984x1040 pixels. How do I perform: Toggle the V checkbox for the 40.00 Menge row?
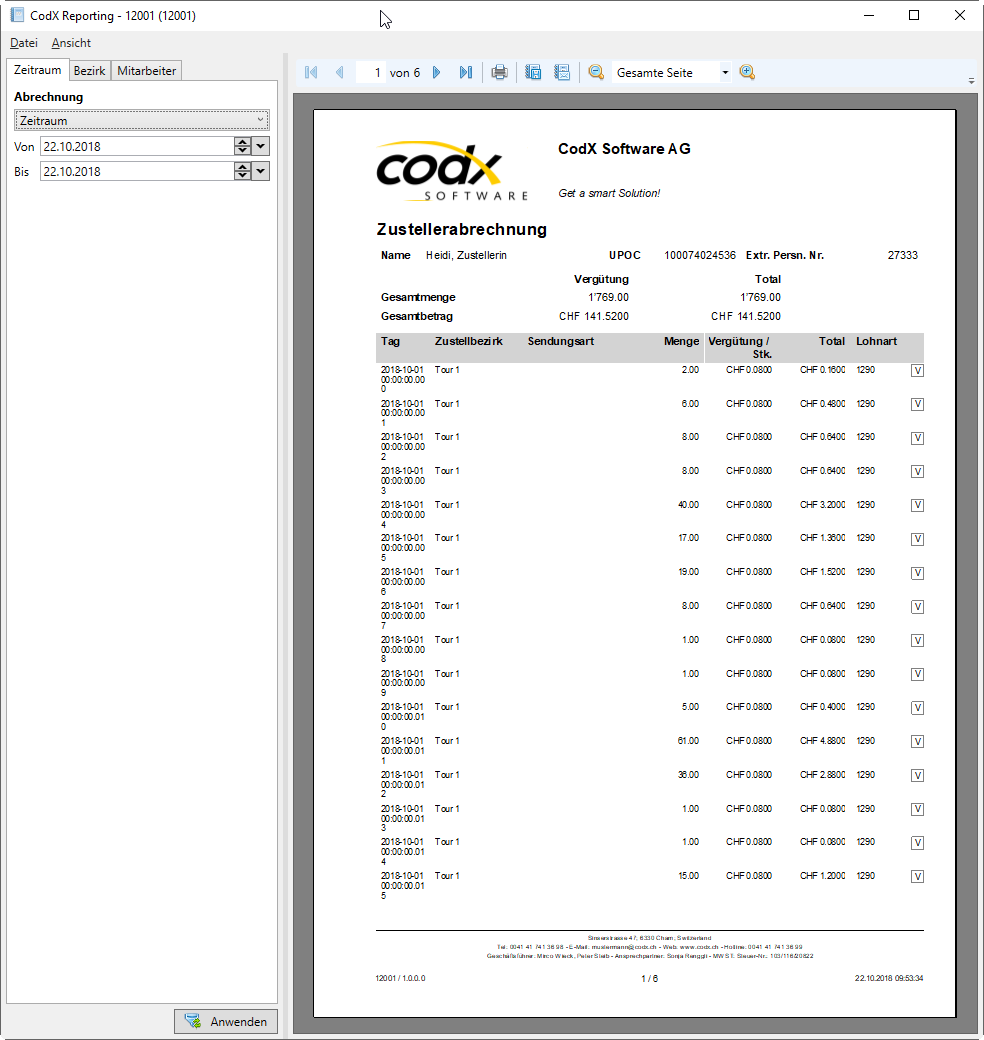click(x=917, y=505)
